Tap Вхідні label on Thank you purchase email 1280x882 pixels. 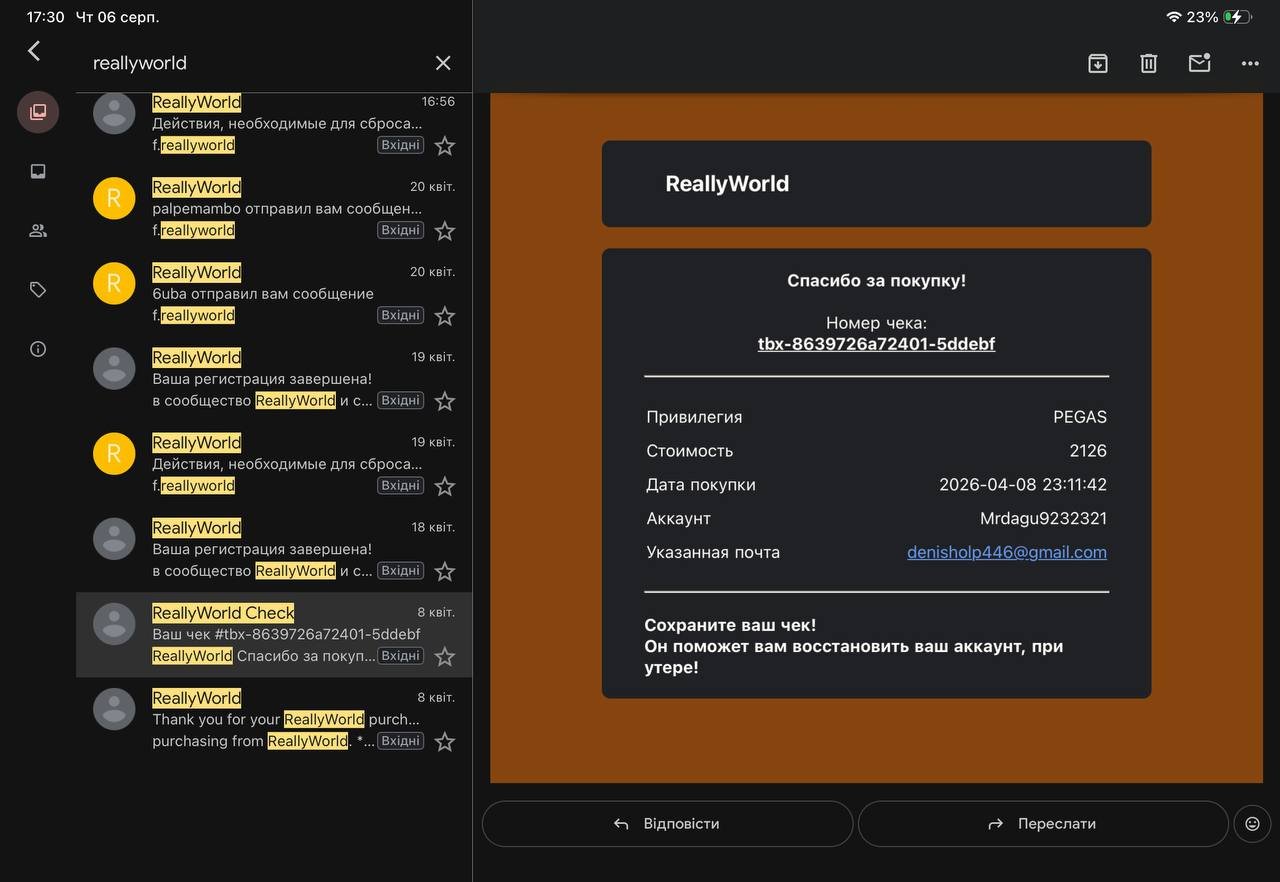(400, 741)
